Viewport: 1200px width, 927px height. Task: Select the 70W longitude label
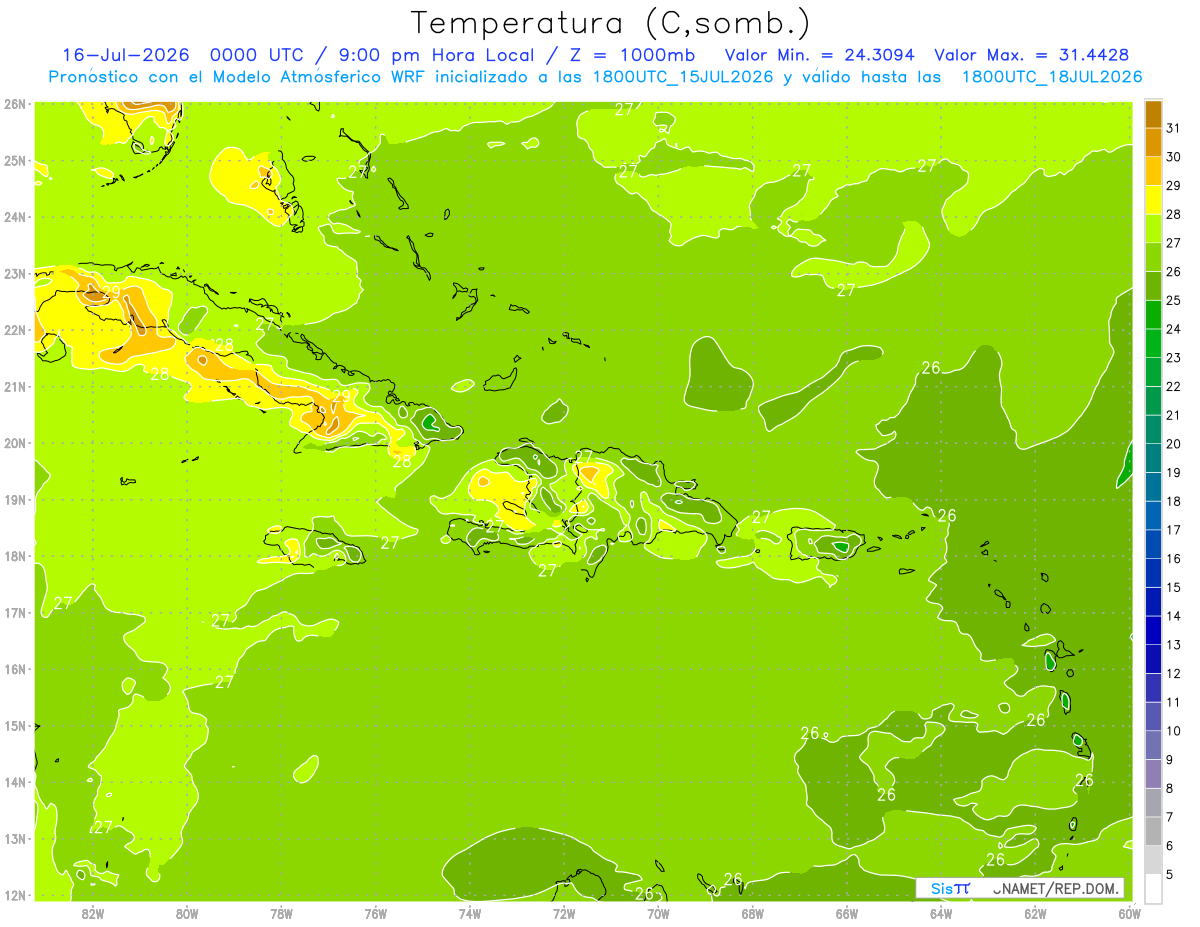(x=658, y=913)
